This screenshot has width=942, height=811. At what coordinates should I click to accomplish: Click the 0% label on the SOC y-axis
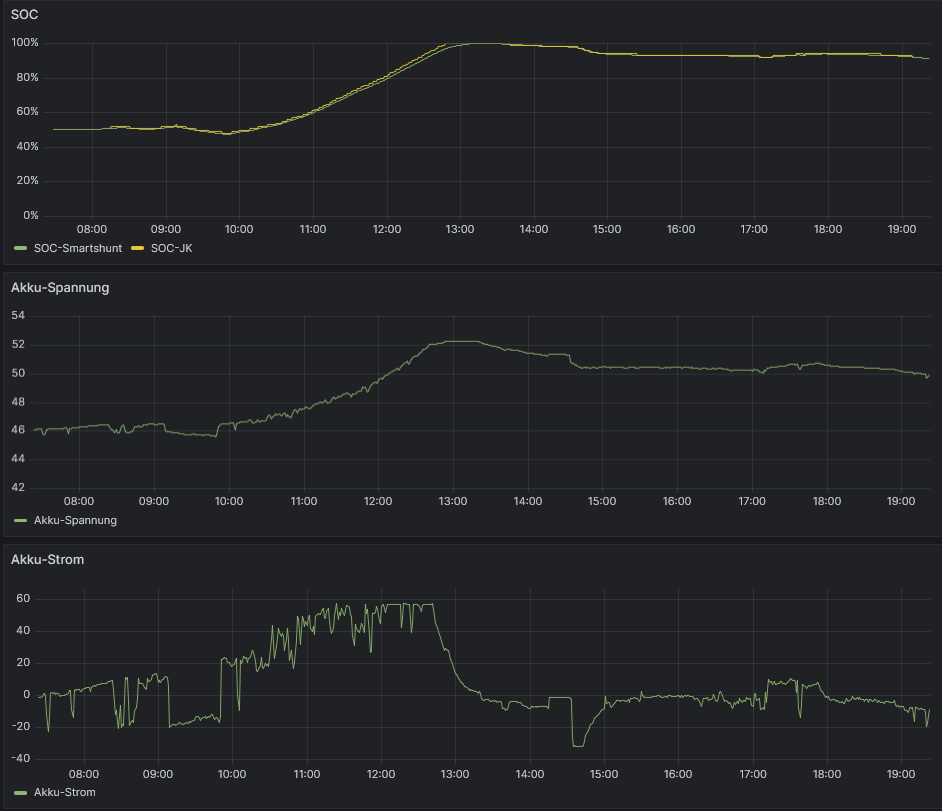(x=30, y=215)
